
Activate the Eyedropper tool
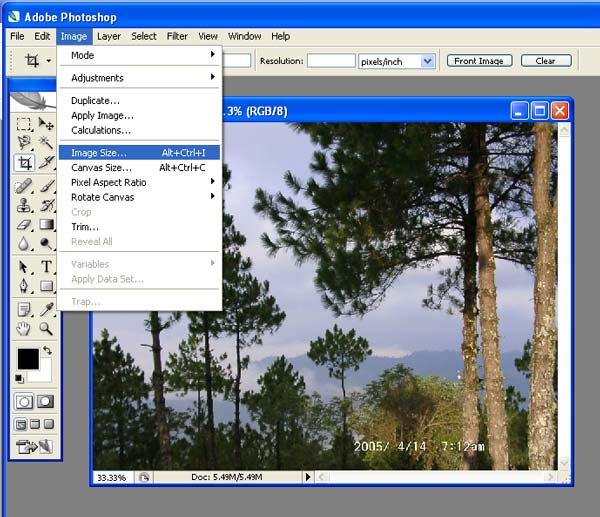click(46, 309)
